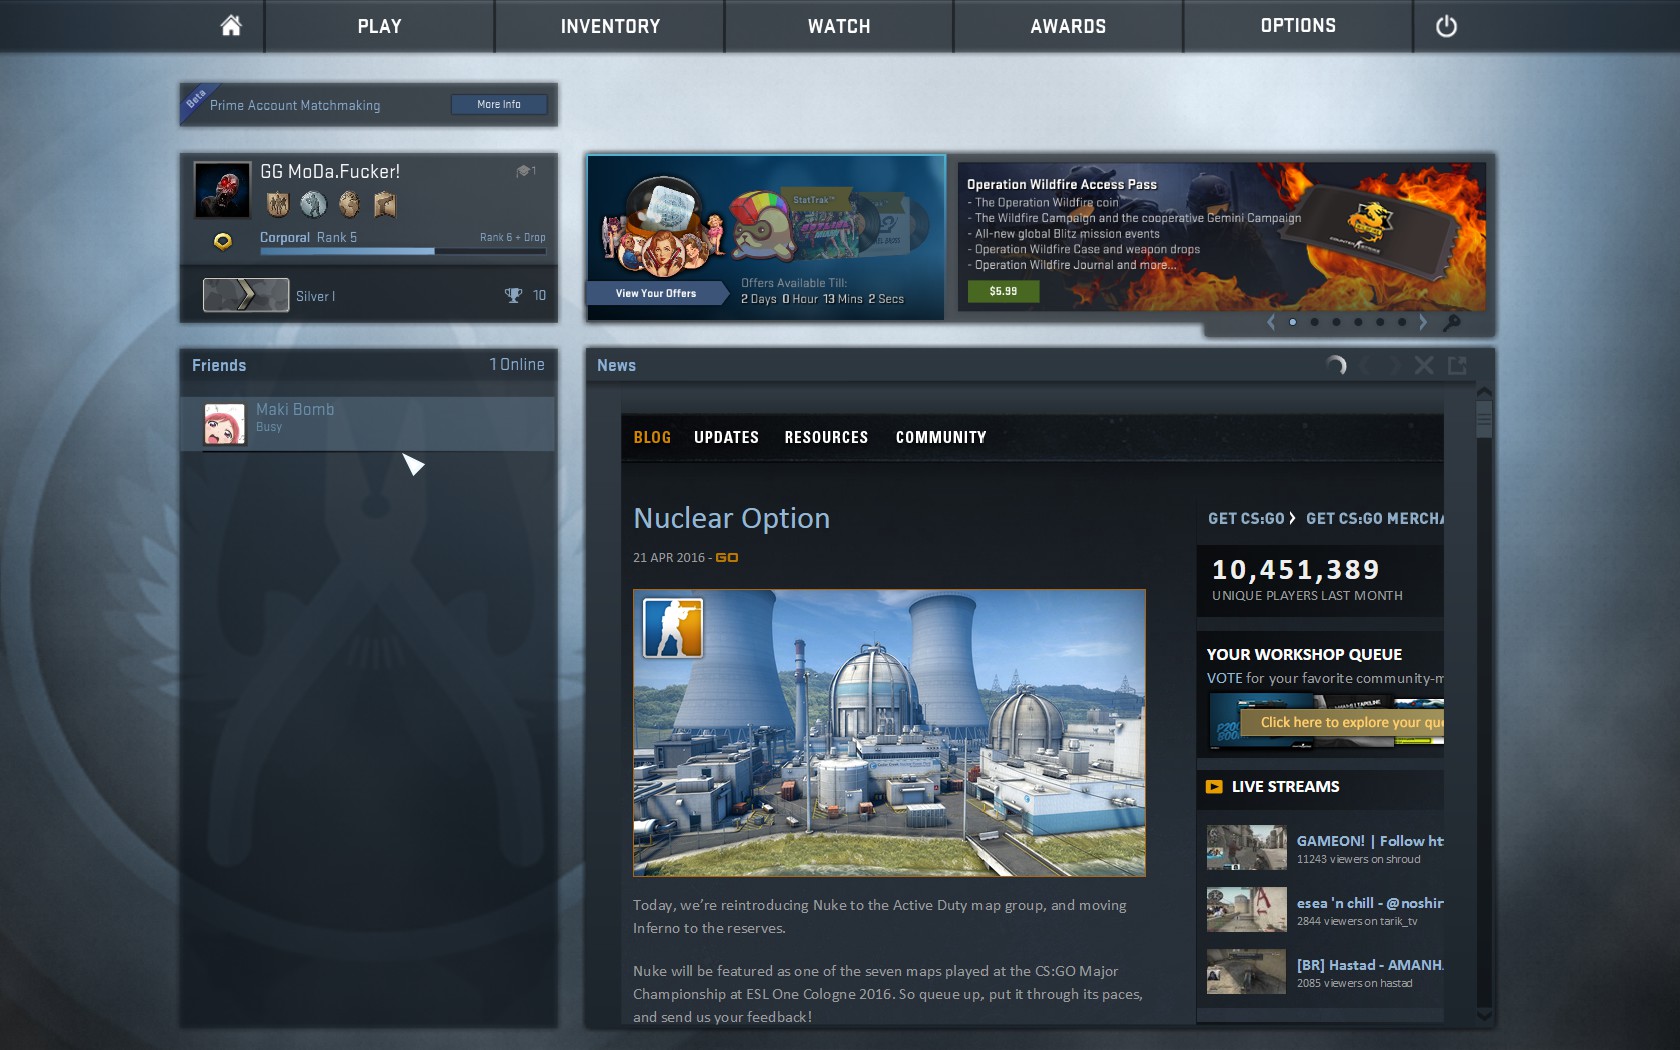
Task: Open the player avatar profile picture
Action: tap(222, 190)
